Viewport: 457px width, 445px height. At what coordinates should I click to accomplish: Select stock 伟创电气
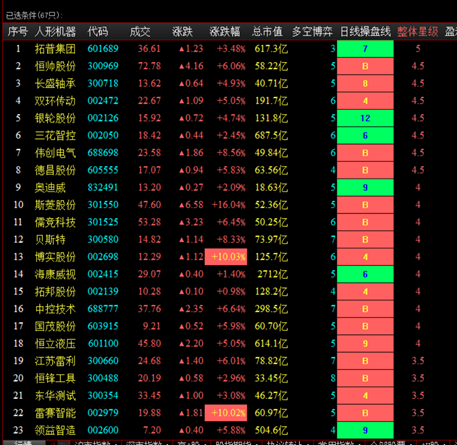[55, 153]
